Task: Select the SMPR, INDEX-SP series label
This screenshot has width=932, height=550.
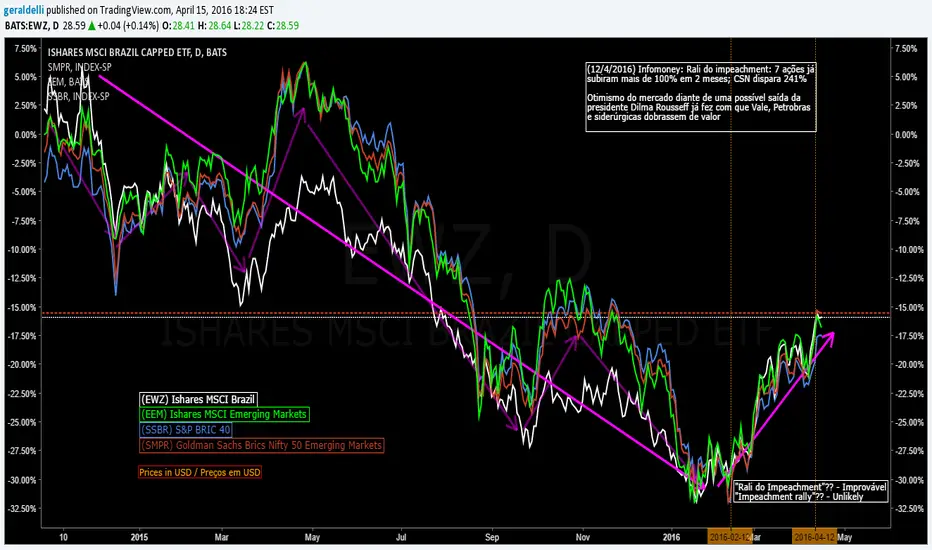Action: (80, 67)
